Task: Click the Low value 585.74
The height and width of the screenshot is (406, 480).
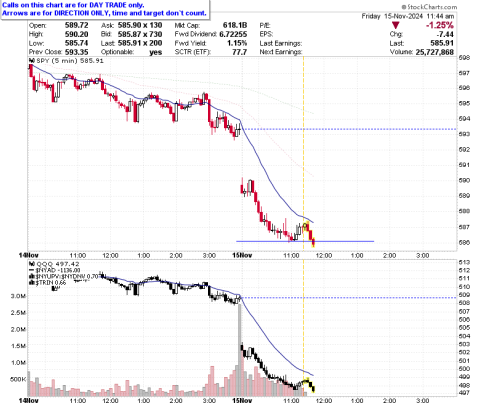Action: point(77,43)
